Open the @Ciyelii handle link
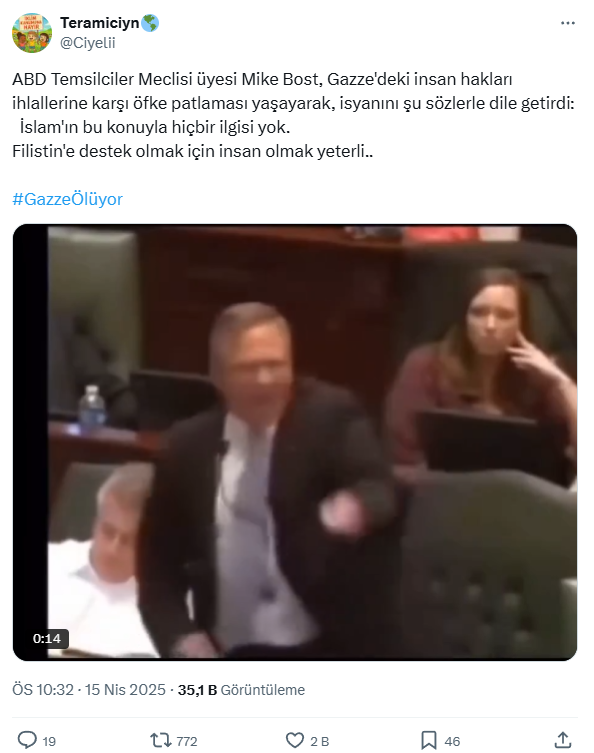Screen dimensions: 594x753 87,43
